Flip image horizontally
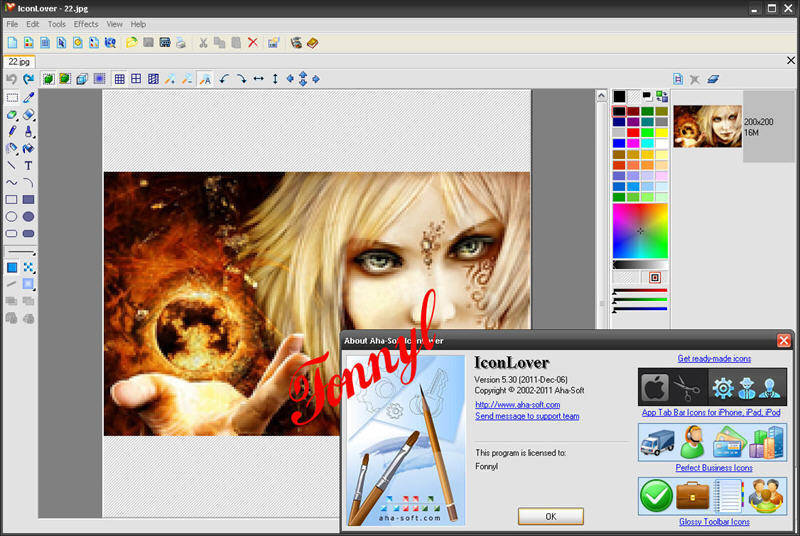The height and width of the screenshot is (536, 800). tap(259, 79)
